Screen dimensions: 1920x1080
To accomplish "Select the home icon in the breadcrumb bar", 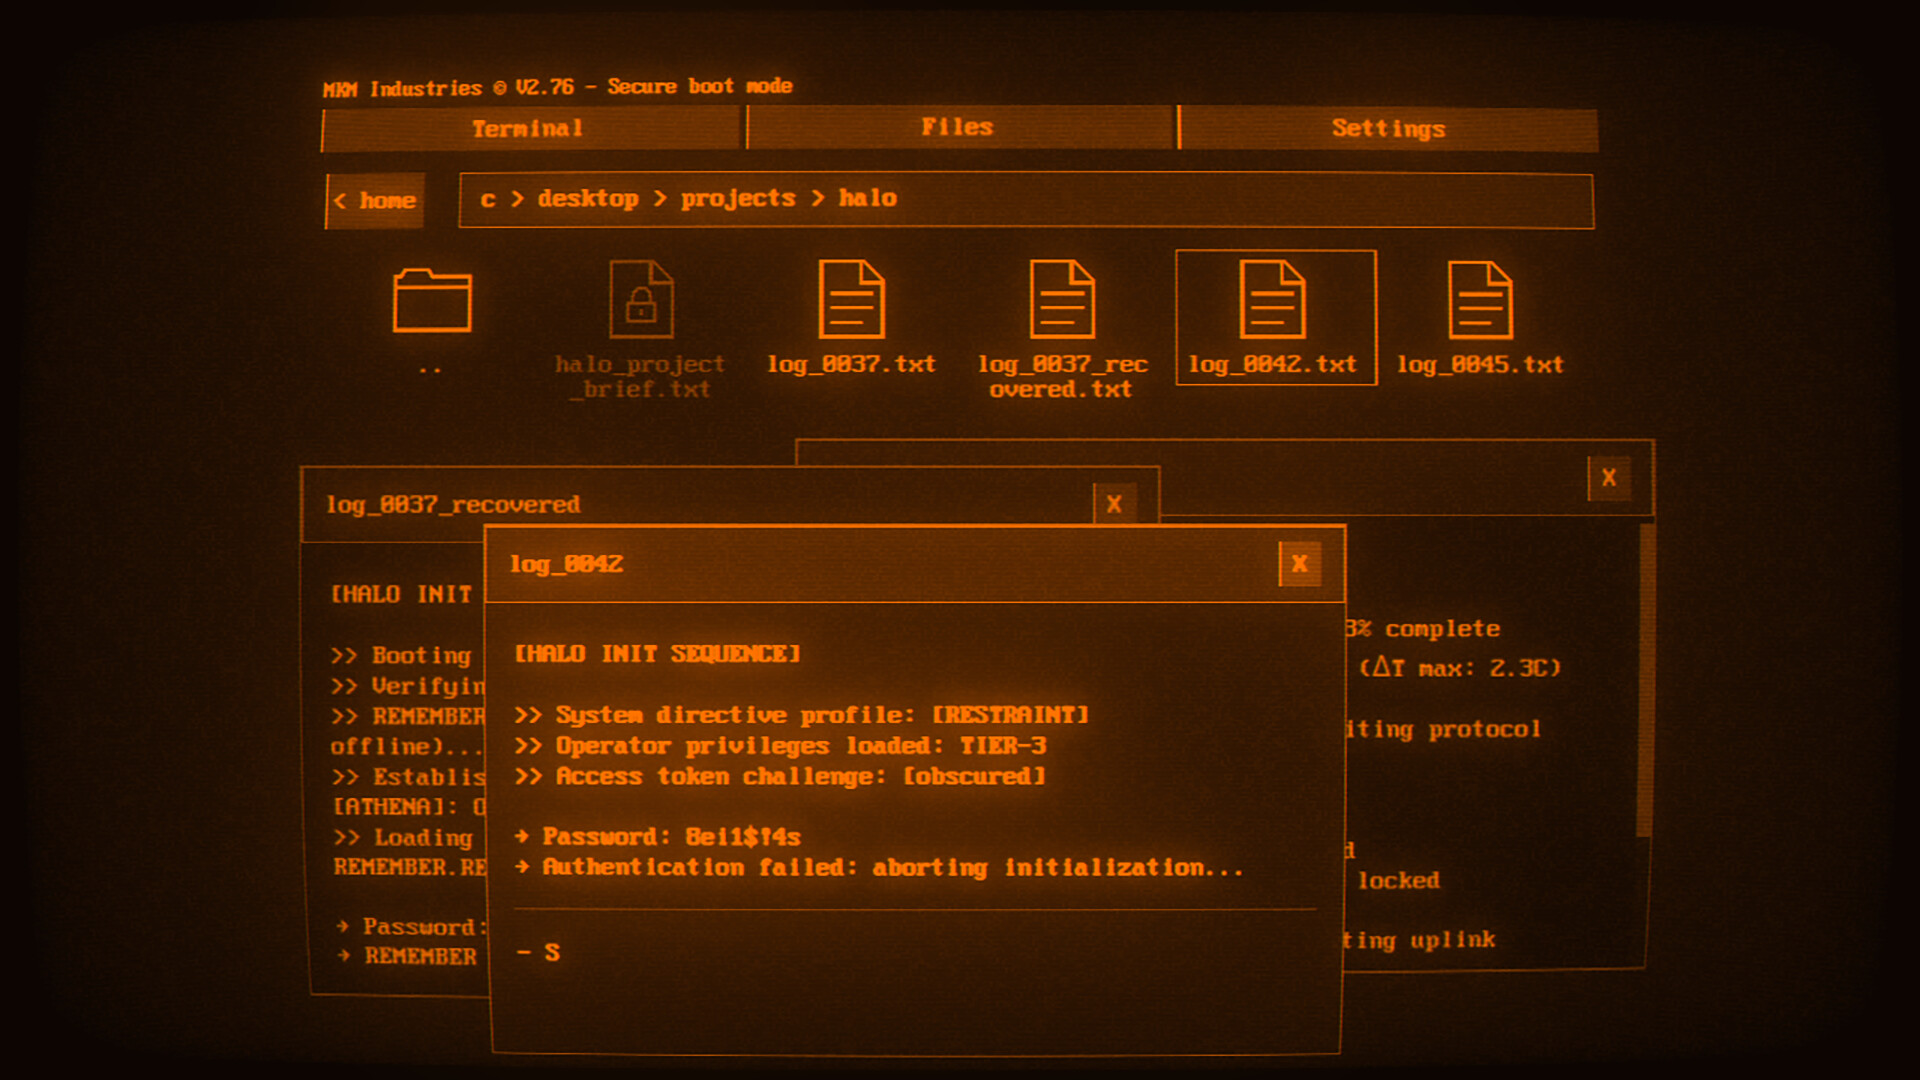I will point(375,200).
